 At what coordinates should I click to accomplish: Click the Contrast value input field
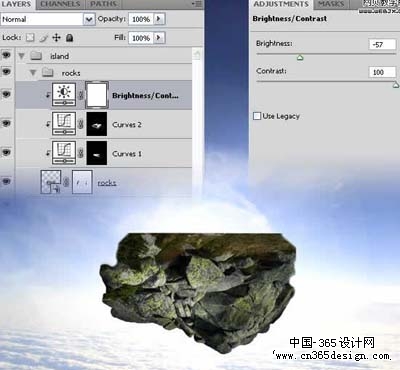tap(382, 72)
